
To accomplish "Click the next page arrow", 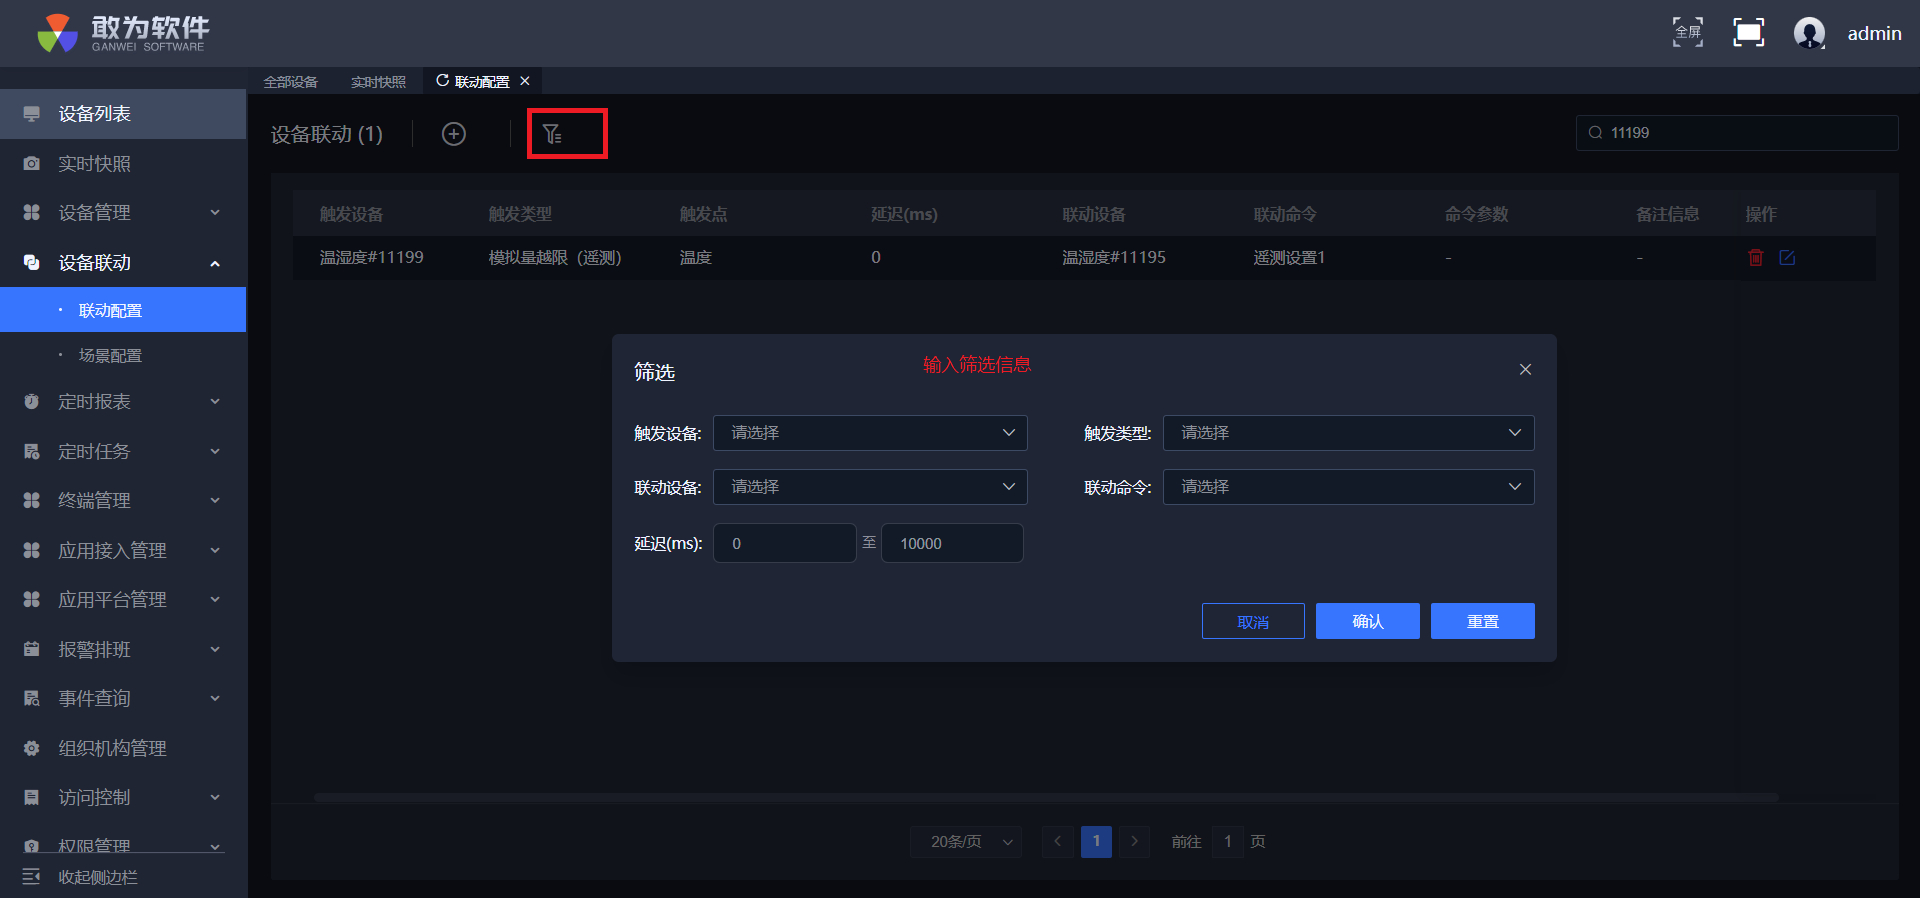I will (x=1134, y=842).
